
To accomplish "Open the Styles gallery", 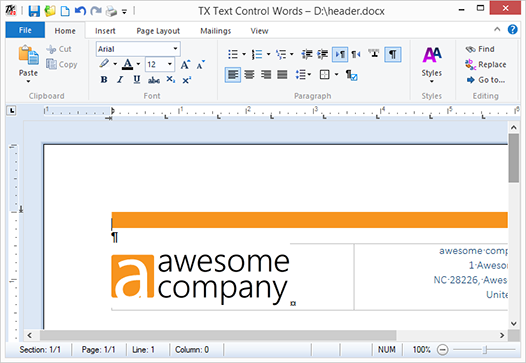I will [x=432, y=64].
